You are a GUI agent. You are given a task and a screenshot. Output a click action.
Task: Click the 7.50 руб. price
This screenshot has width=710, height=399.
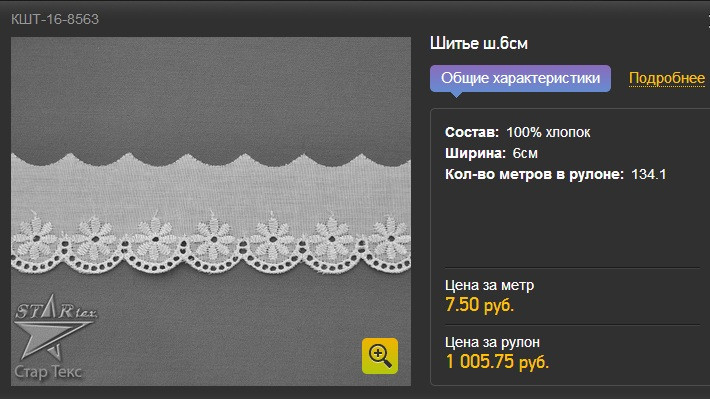480,305
